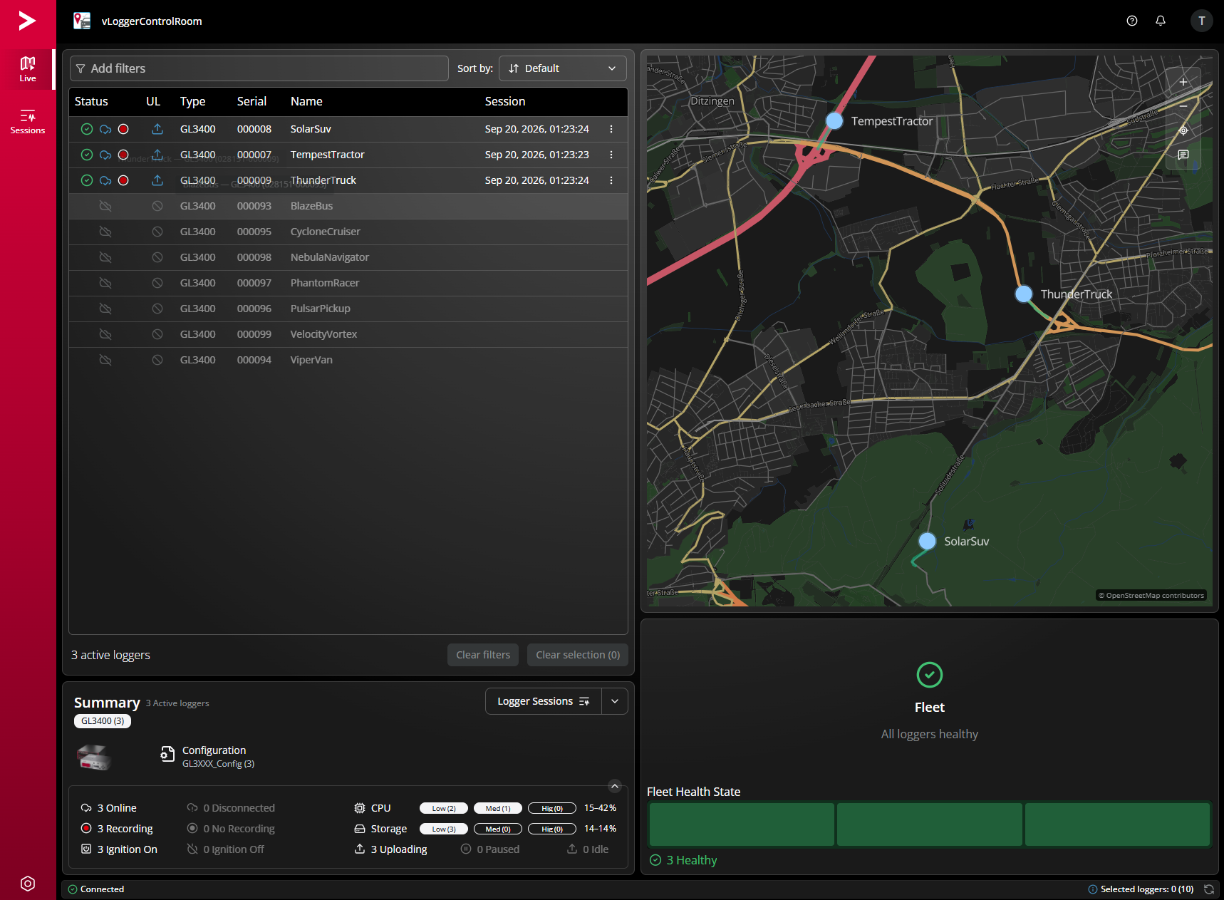Viewport: 1224px width, 900px height.
Task: Sort by Session column header
Action: tap(505, 101)
